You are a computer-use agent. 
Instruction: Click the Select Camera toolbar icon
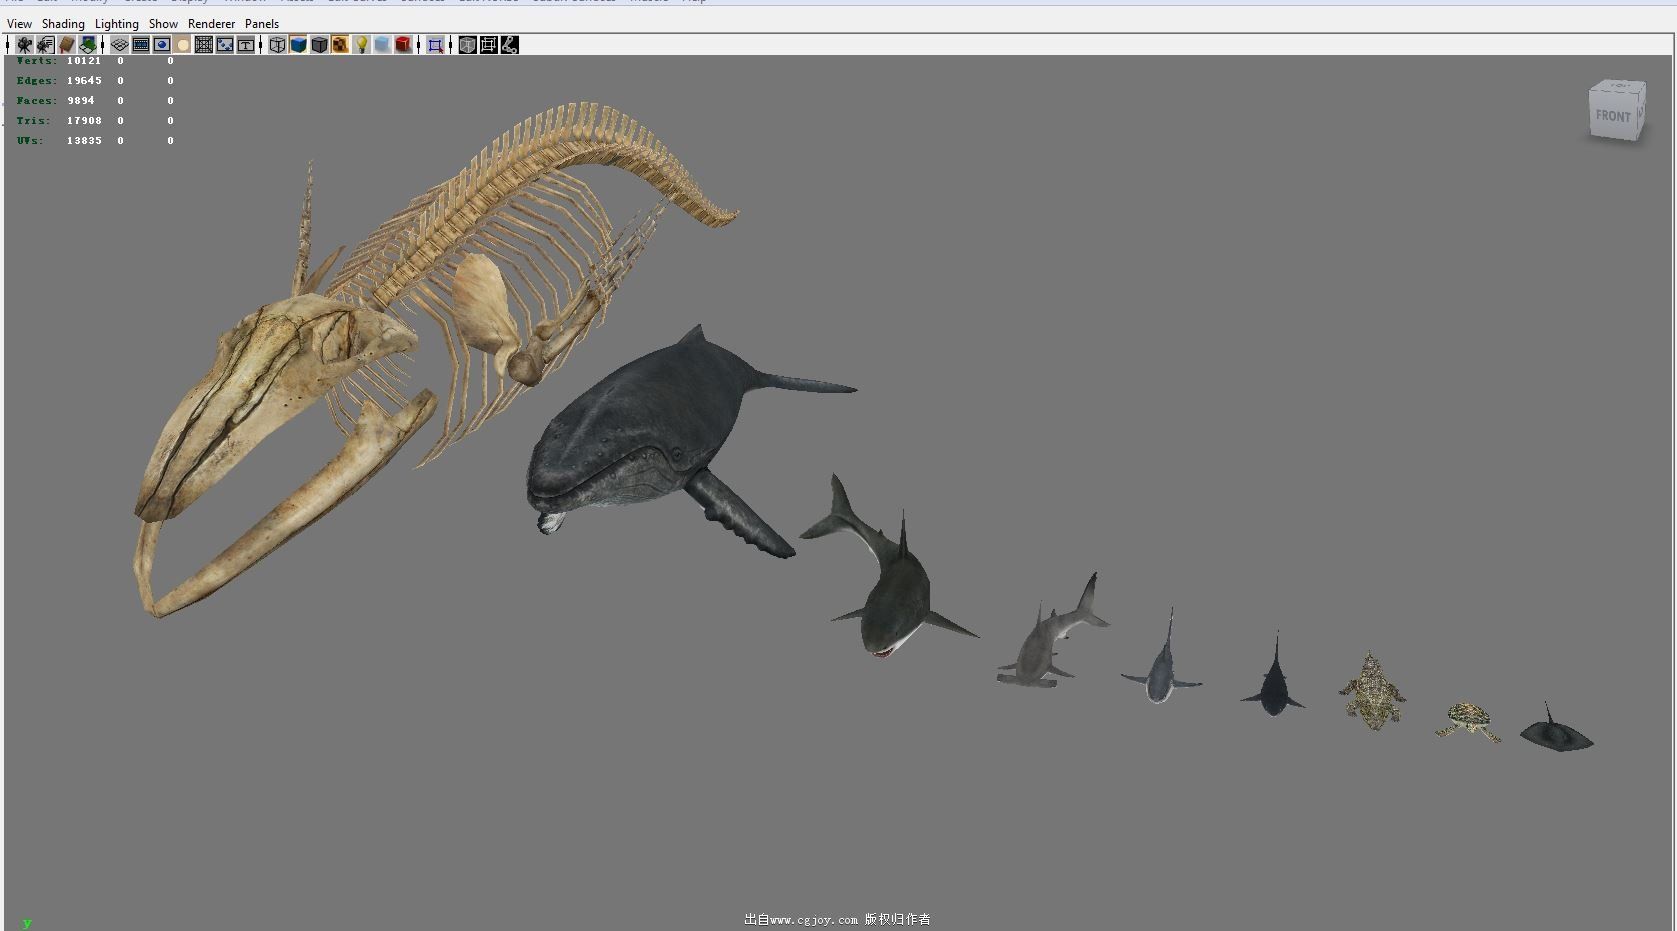pos(24,45)
